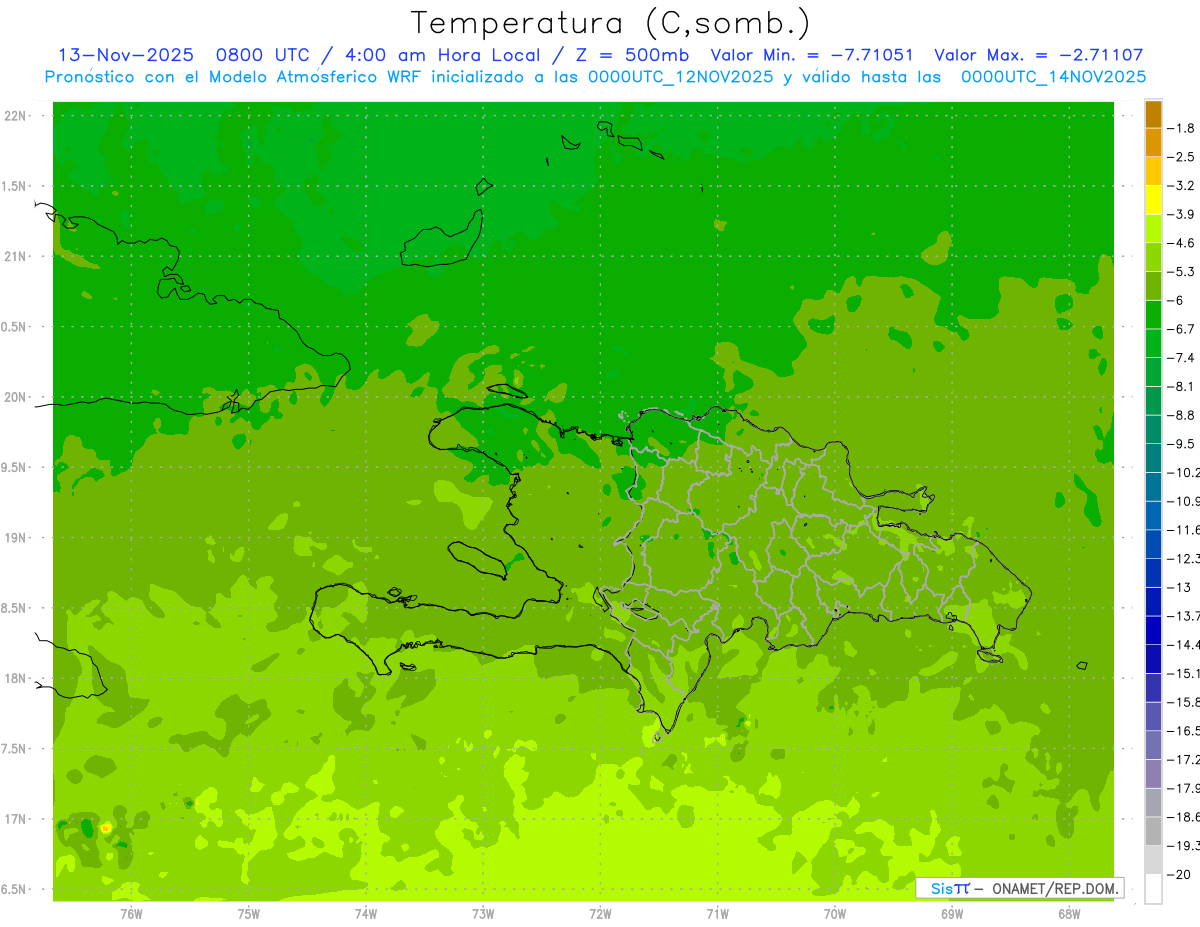Click the "22N" latitude label

pos(15,116)
